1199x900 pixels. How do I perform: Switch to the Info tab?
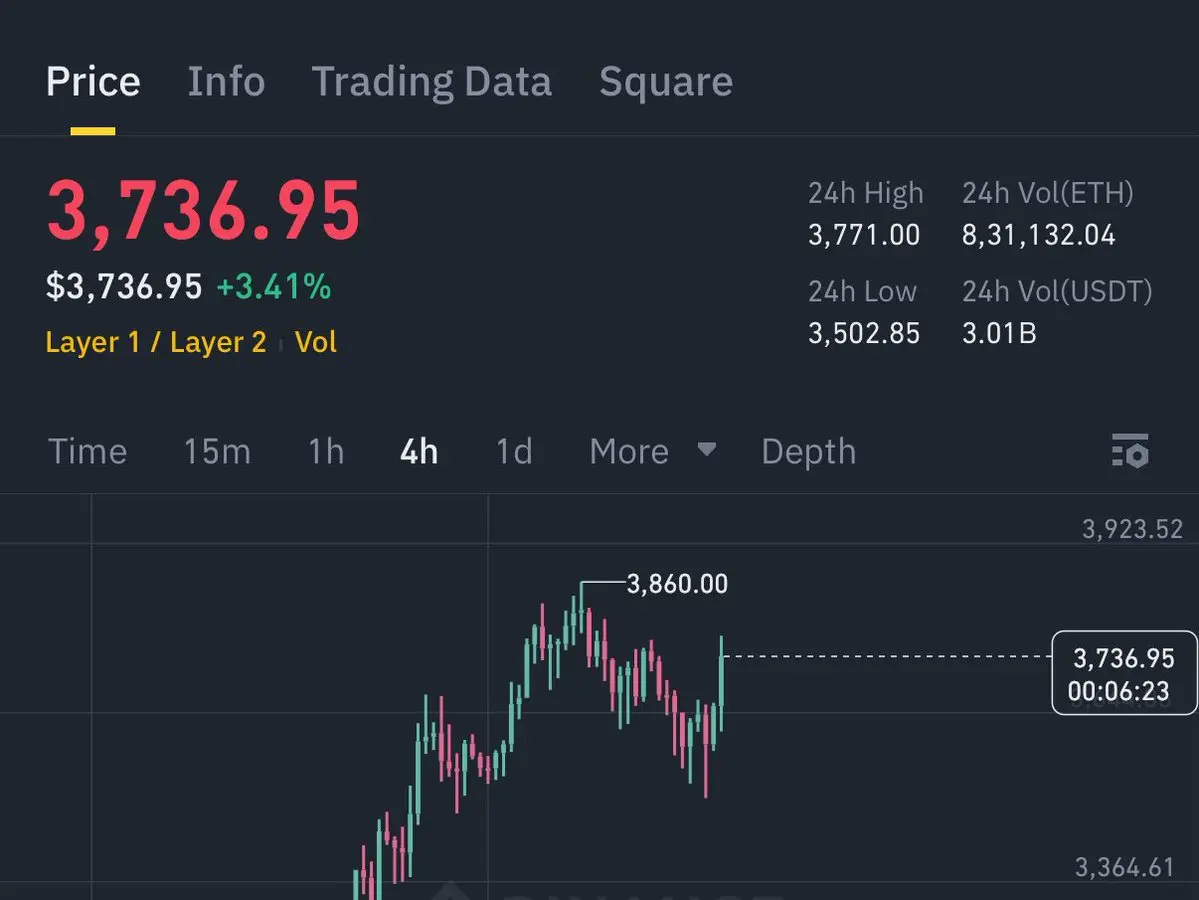(x=226, y=82)
